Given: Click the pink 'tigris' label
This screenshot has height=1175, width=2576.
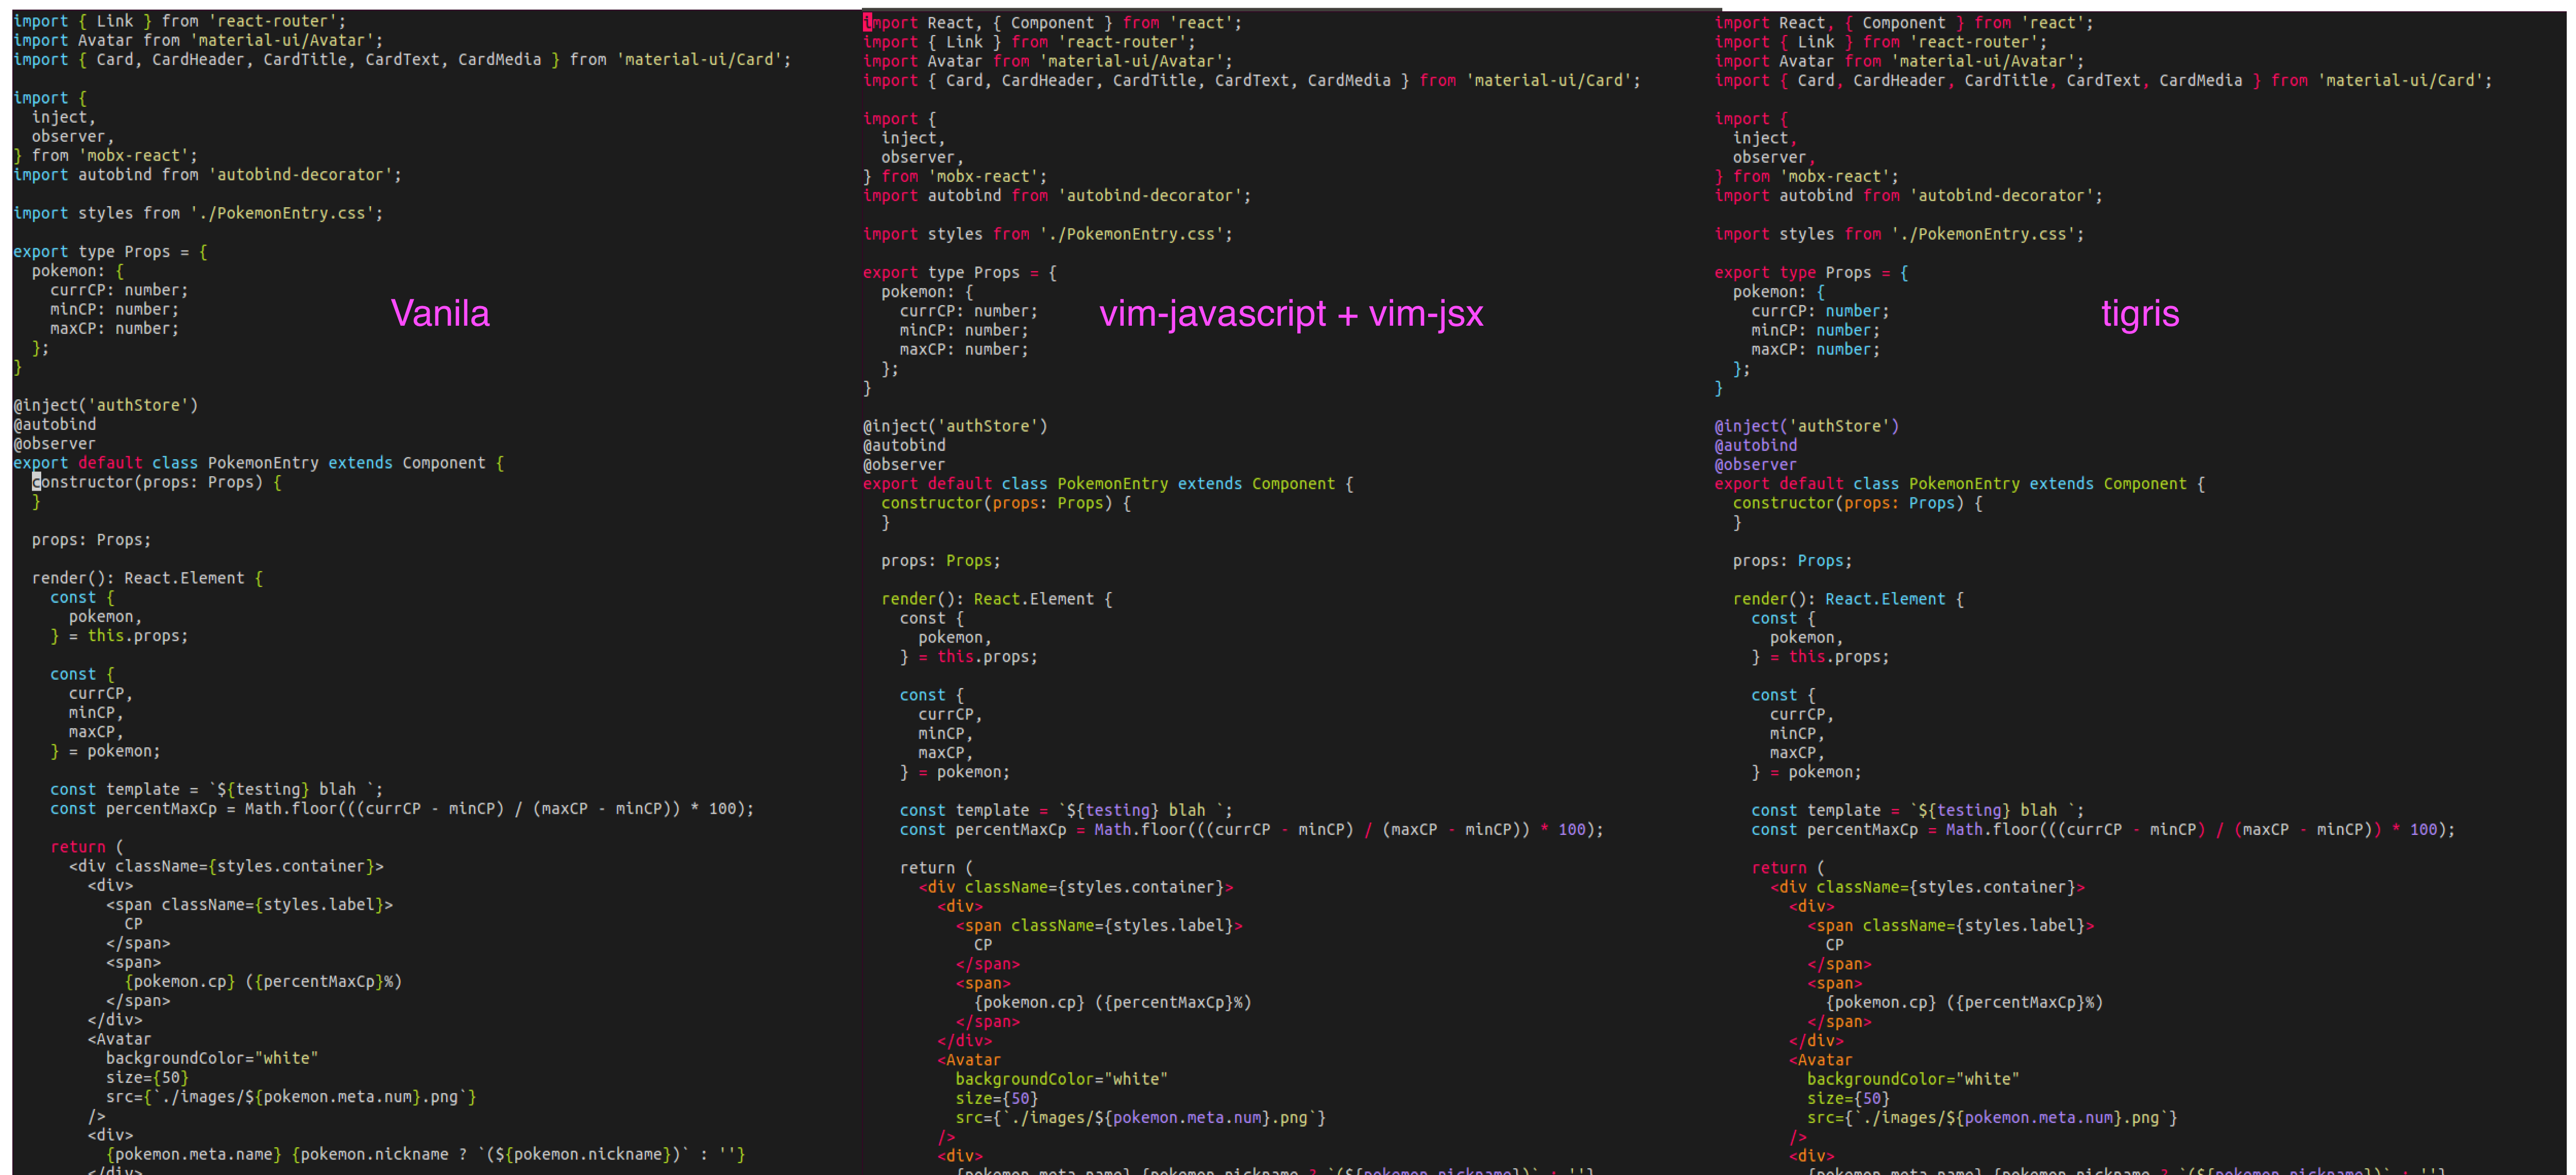Looking at the screenshot, I should point(2139,314).
